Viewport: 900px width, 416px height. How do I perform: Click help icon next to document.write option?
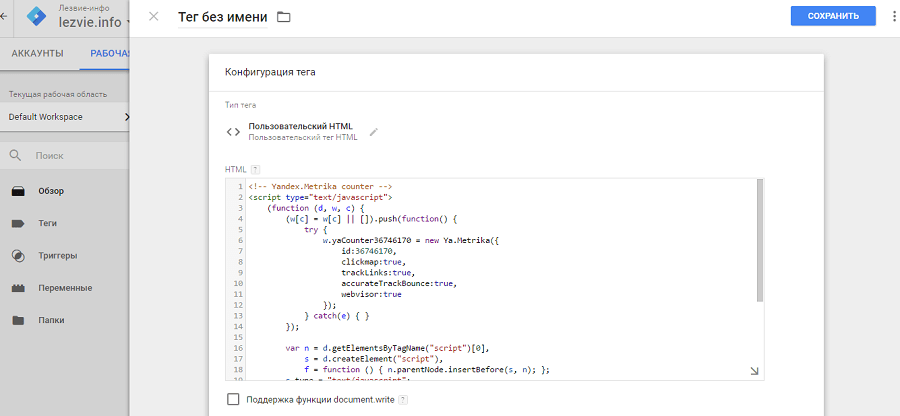[x=403, y=400]
